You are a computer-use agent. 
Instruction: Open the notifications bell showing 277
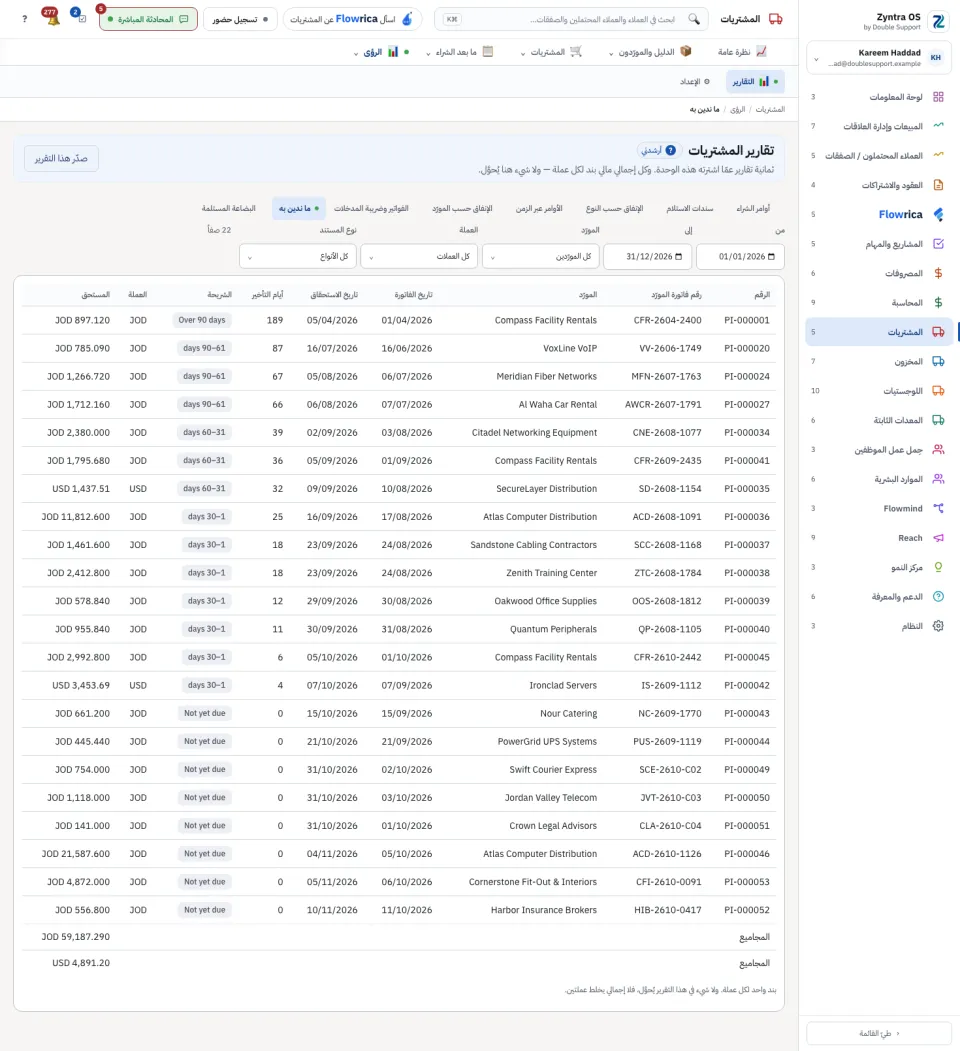tap(52, 18)
